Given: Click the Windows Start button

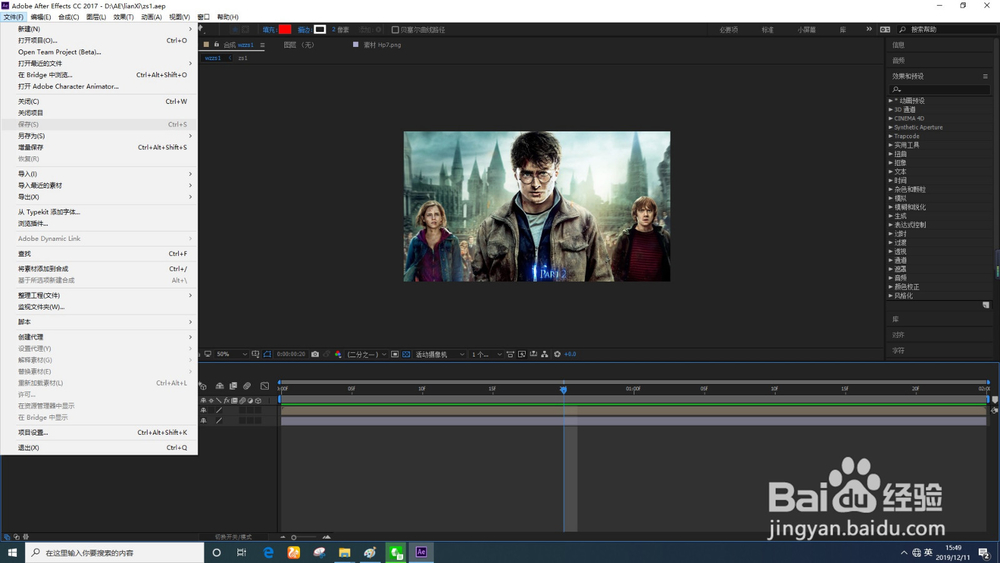Looking at the screenshot, I should tap(12, 552).
